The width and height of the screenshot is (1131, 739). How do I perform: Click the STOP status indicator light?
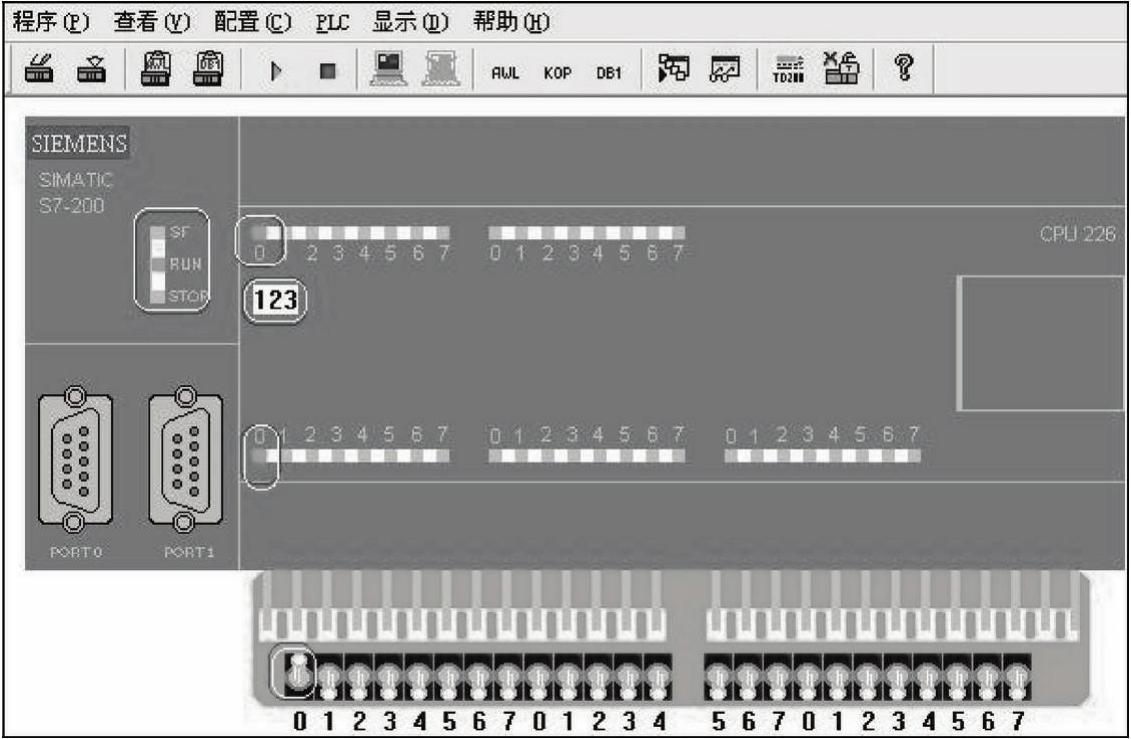[x=157, y=296]
